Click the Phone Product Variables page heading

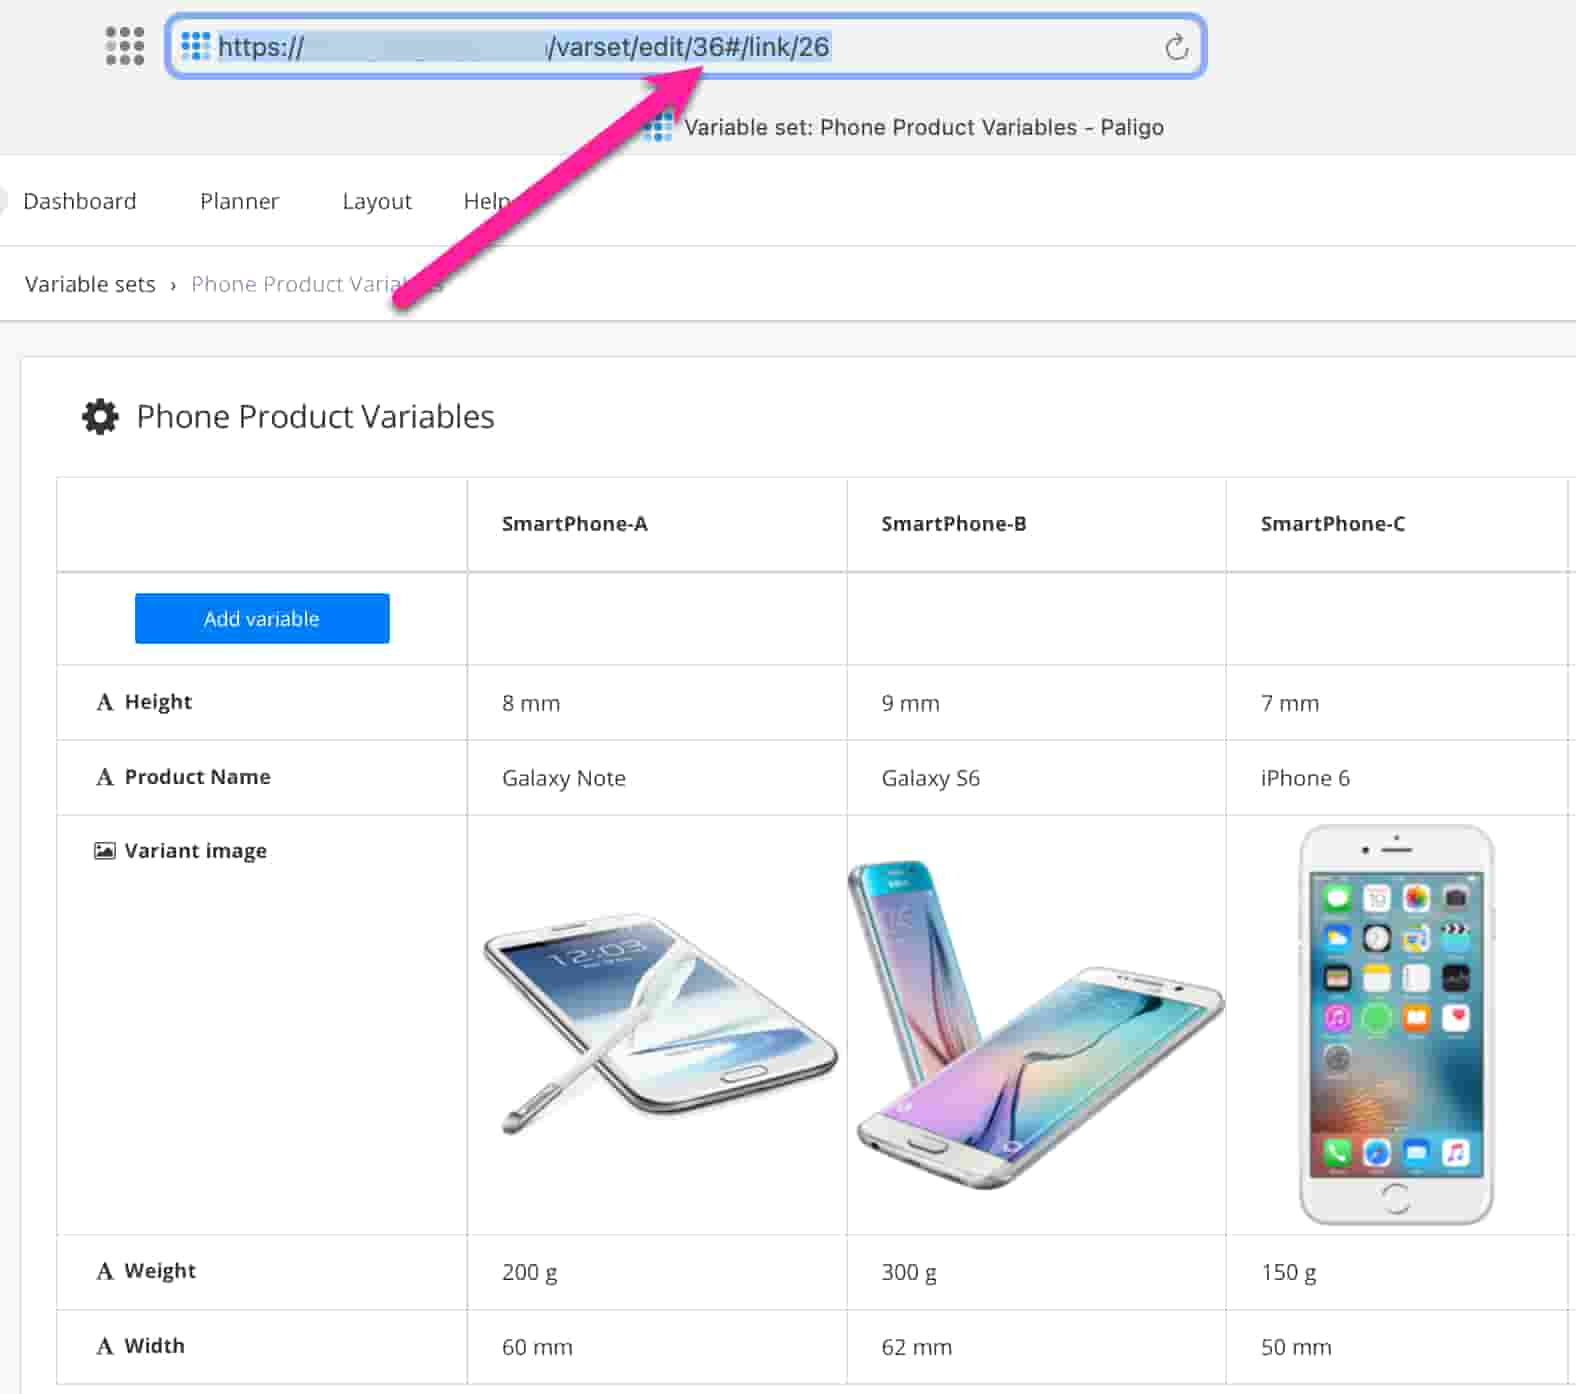(x=316, y=416)
